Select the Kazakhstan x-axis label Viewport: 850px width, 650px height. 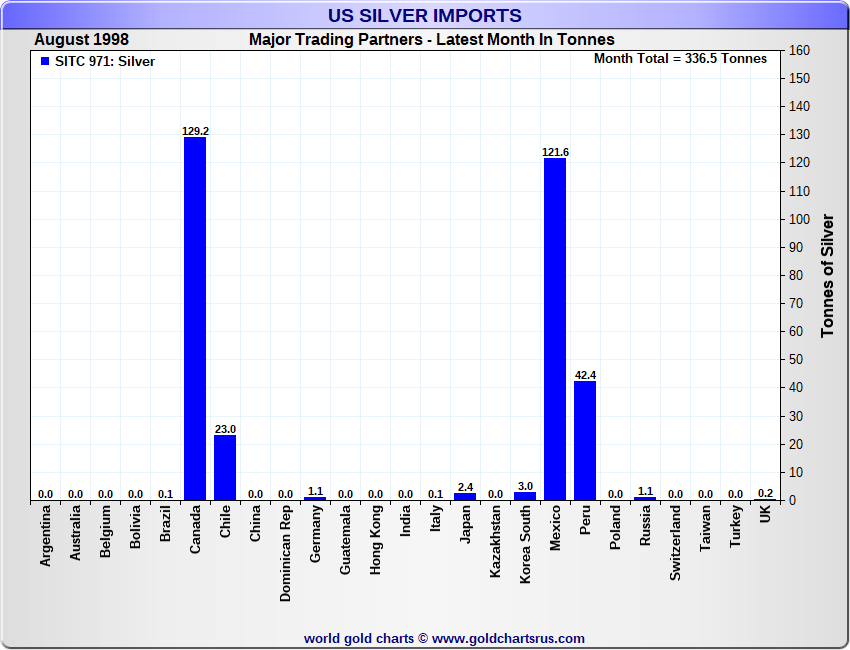point(495,541)
